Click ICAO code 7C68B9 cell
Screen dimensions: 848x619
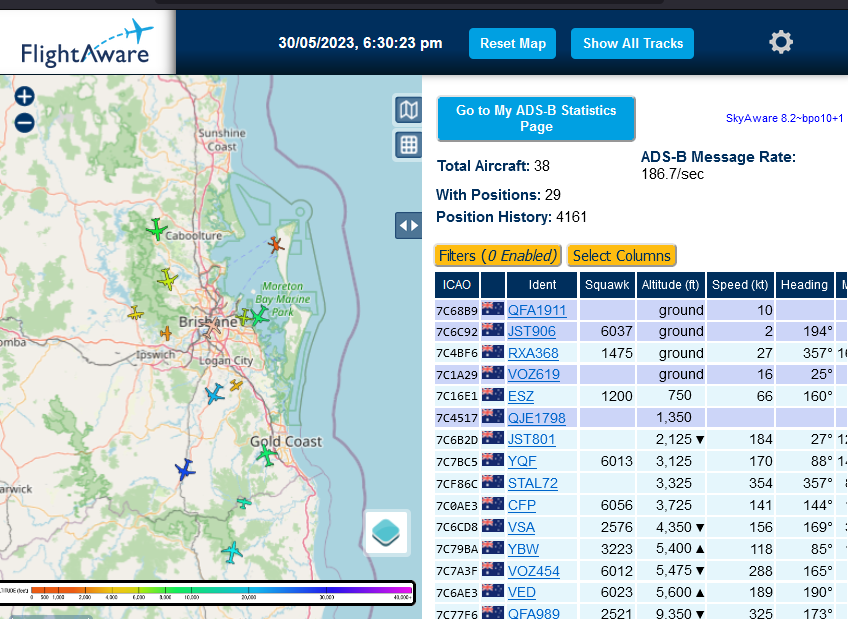point(457,311)
